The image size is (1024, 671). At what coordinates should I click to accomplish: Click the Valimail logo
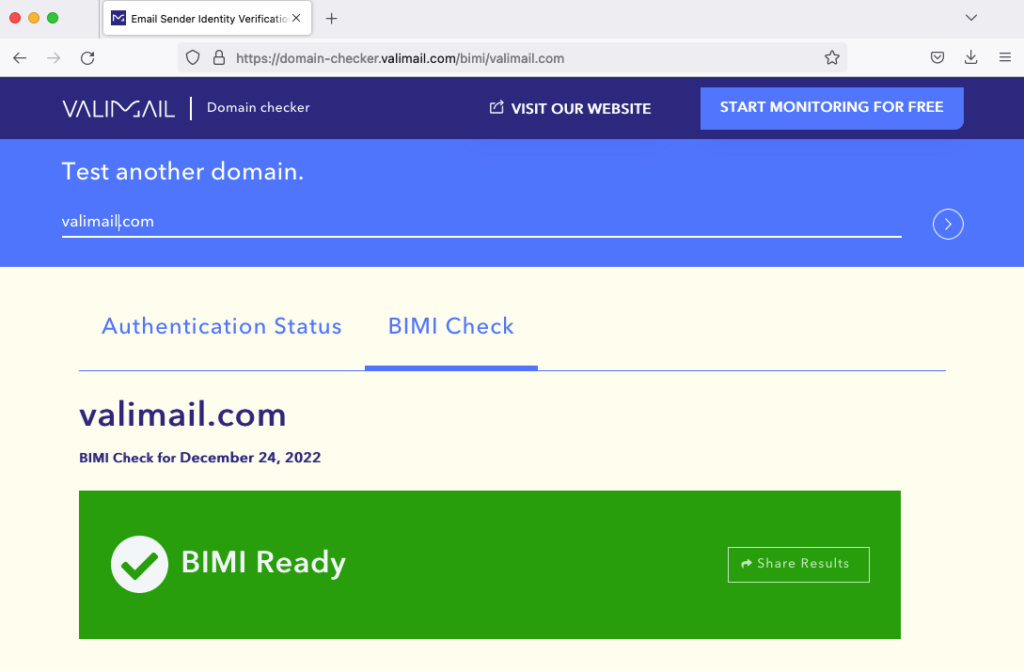(x=118, y=108)
